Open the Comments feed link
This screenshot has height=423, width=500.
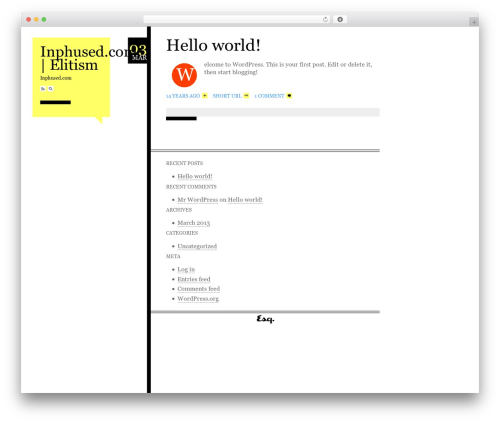point(198,289)
